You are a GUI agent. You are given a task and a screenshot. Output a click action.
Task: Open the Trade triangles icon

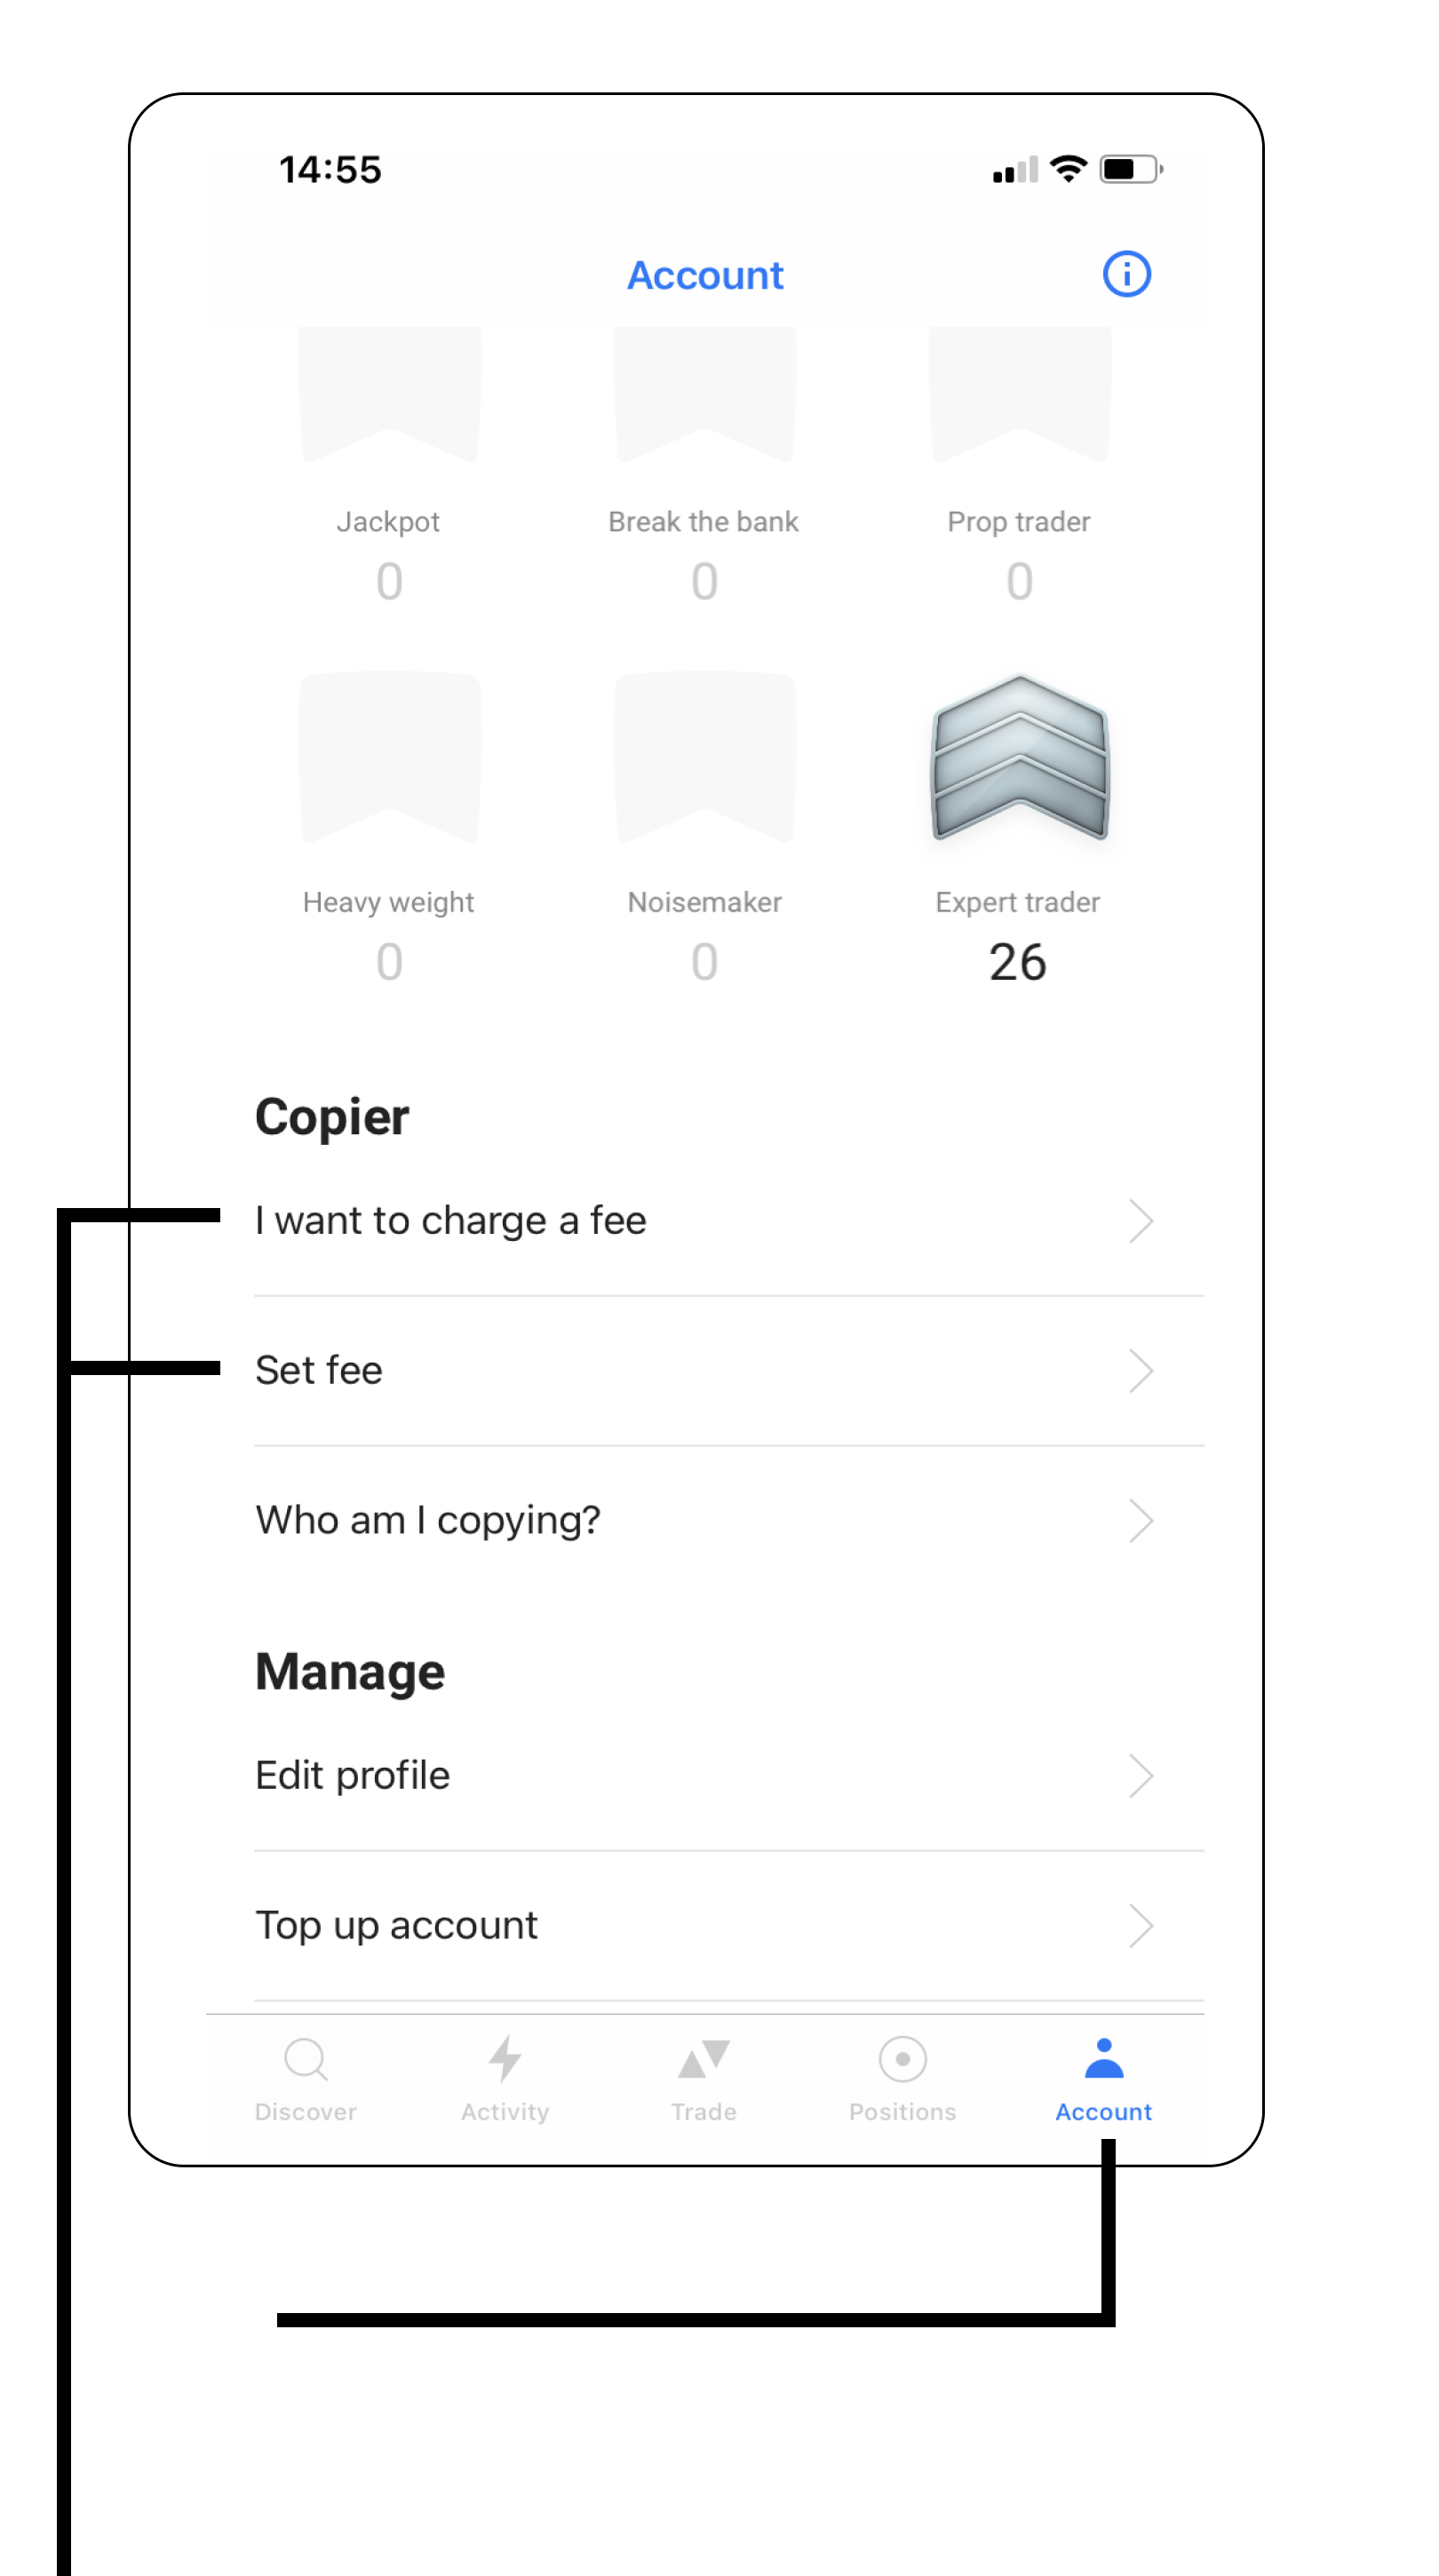coord(703,2059)
